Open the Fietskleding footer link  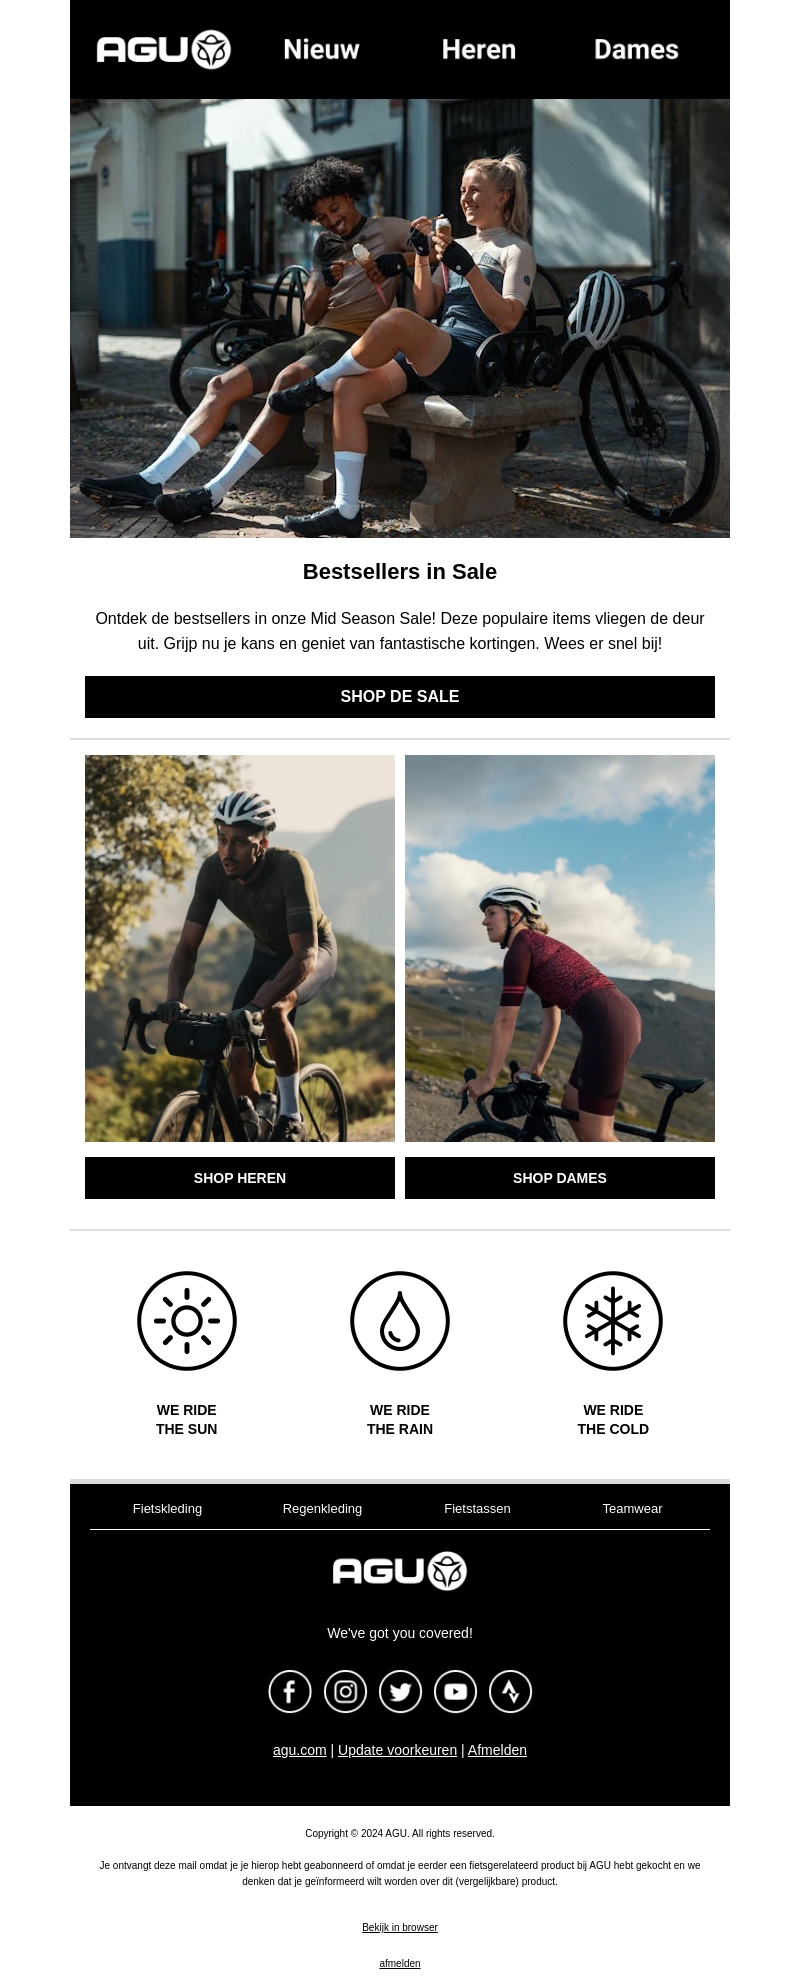click(167, 1508)
